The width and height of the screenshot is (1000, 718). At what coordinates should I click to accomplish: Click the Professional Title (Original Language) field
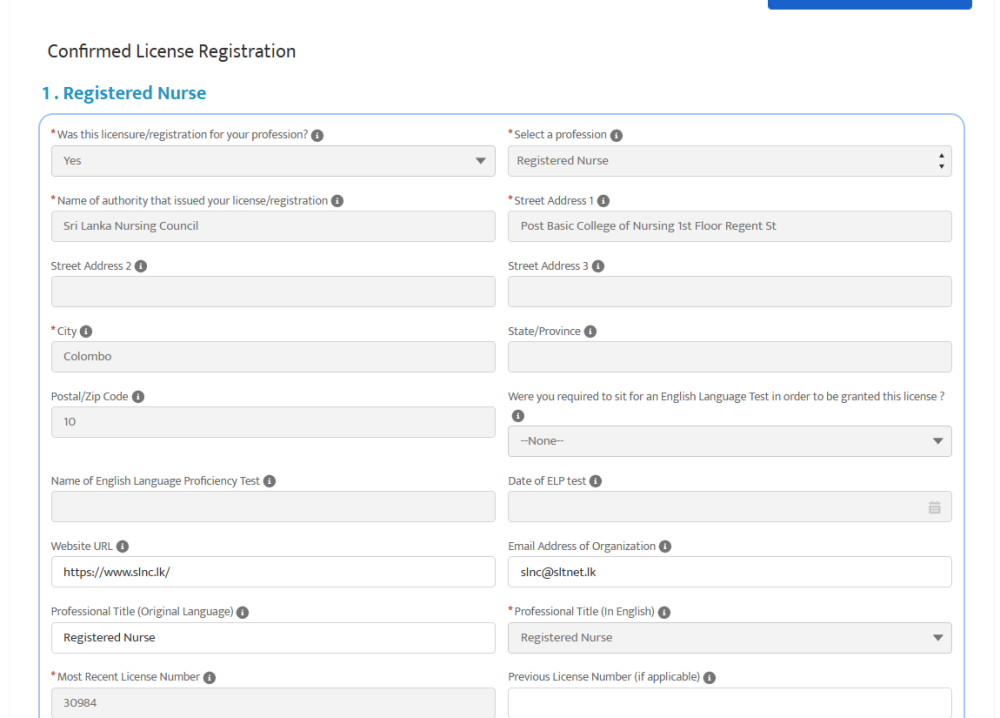coord(273,638)
